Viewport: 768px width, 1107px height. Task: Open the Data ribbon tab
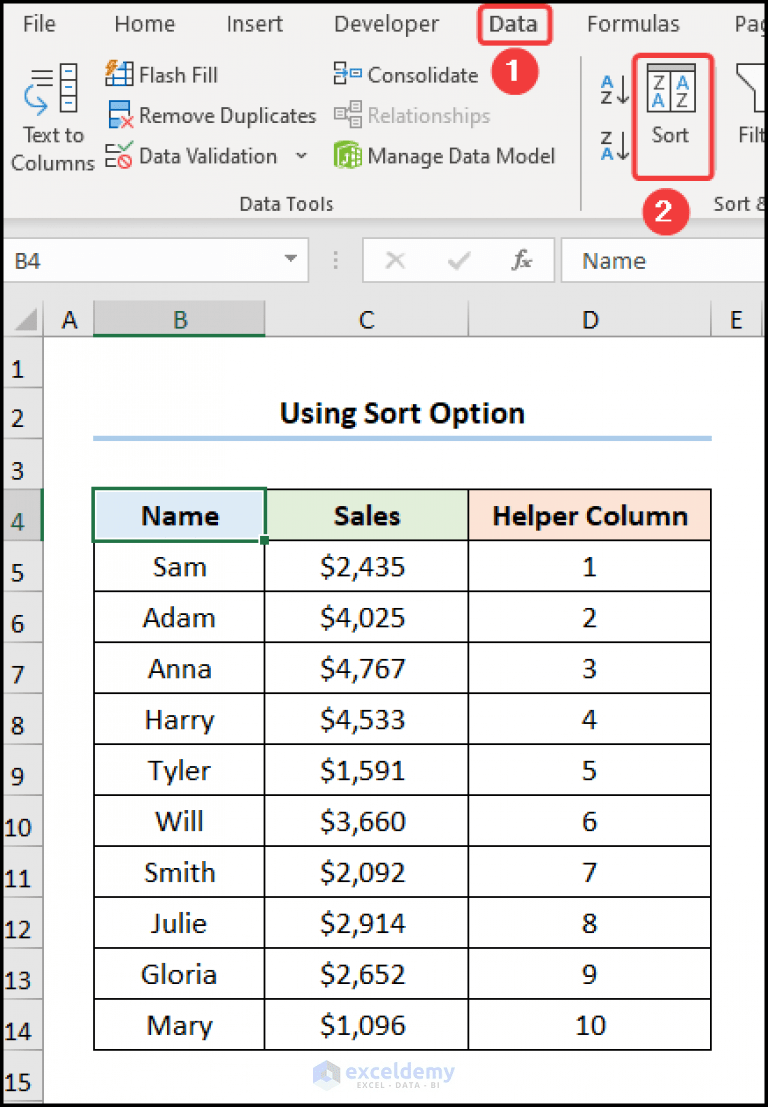[513, 24]
